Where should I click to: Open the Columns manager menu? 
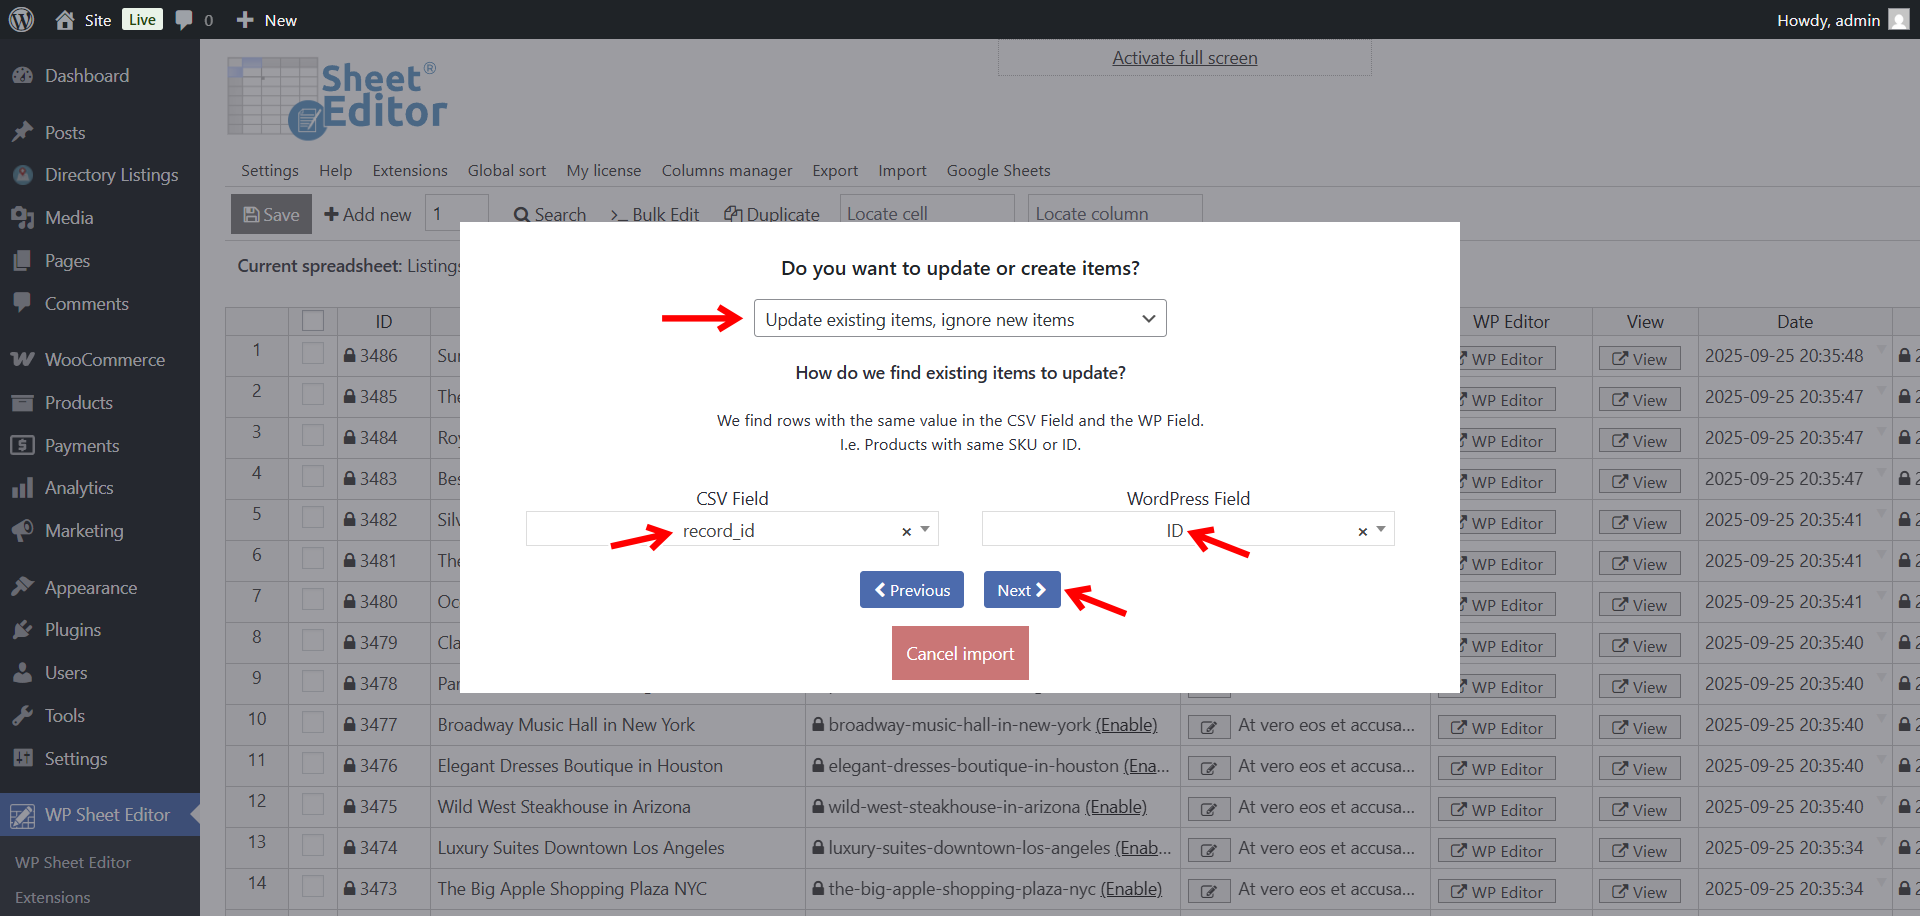[x=727, y=171]
